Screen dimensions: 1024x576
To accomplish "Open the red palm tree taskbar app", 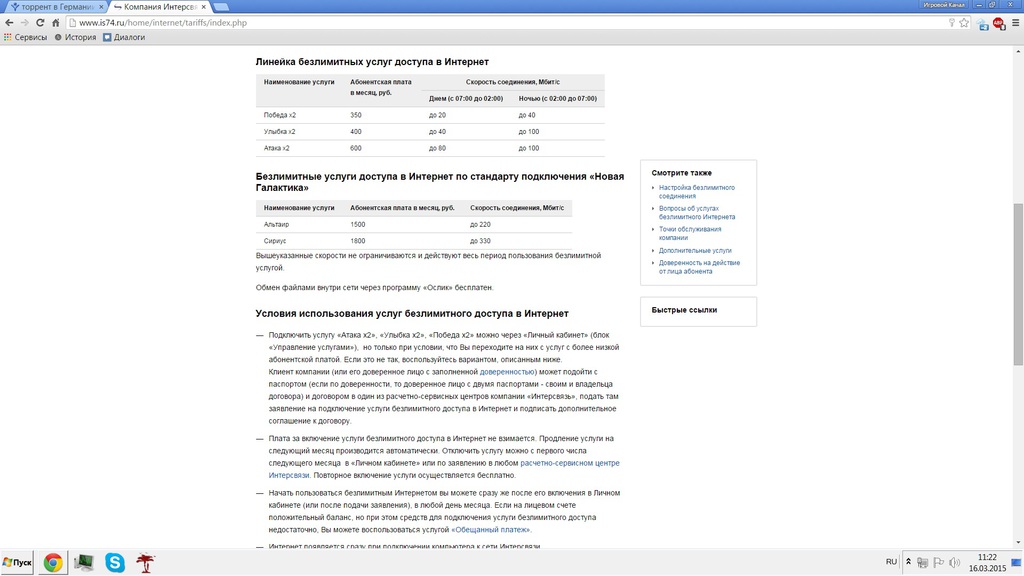I will point(145,562).
